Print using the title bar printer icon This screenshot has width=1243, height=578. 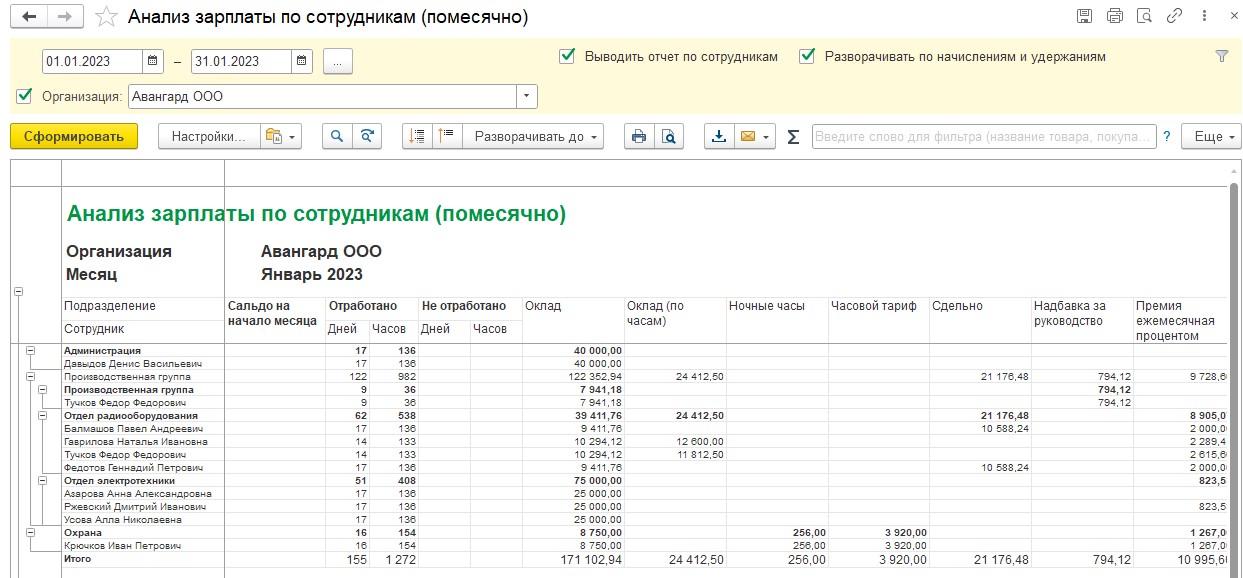(1115, 17)
